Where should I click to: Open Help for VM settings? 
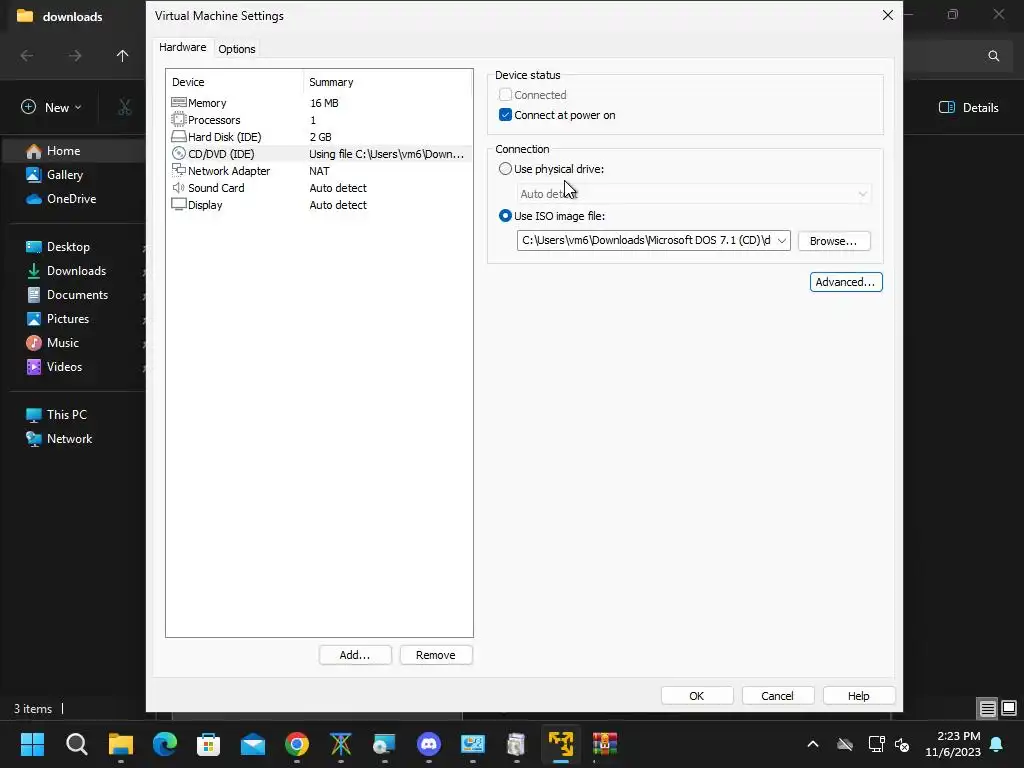point(858,696)
